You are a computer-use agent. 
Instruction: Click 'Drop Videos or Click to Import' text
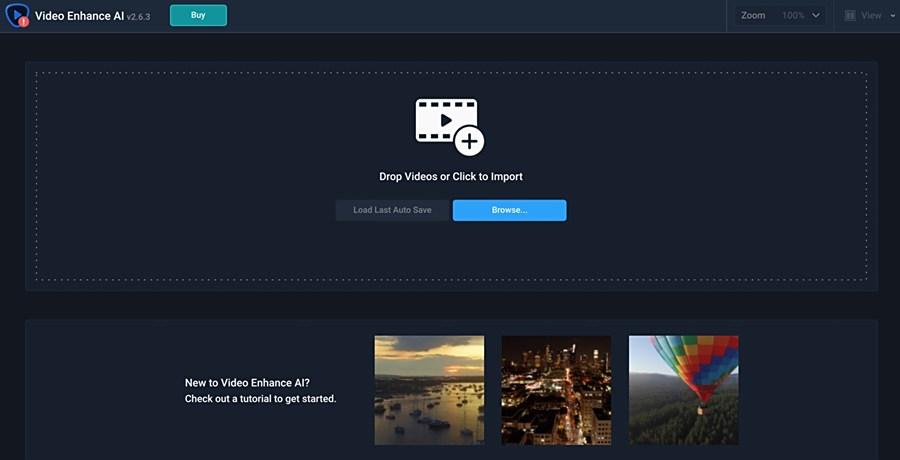[x=451, y=177]
